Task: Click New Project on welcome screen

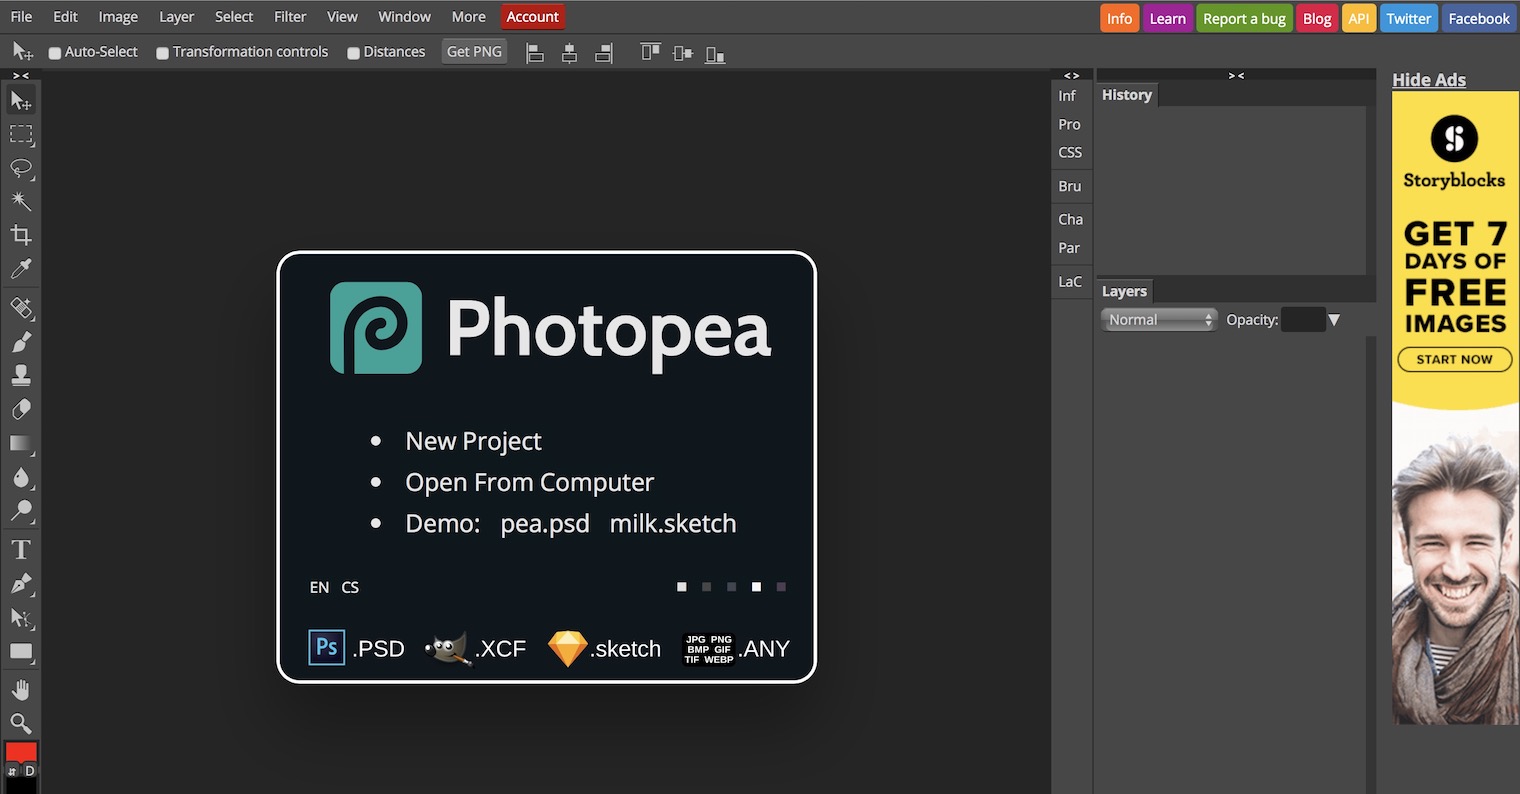Action: [473, 441]
